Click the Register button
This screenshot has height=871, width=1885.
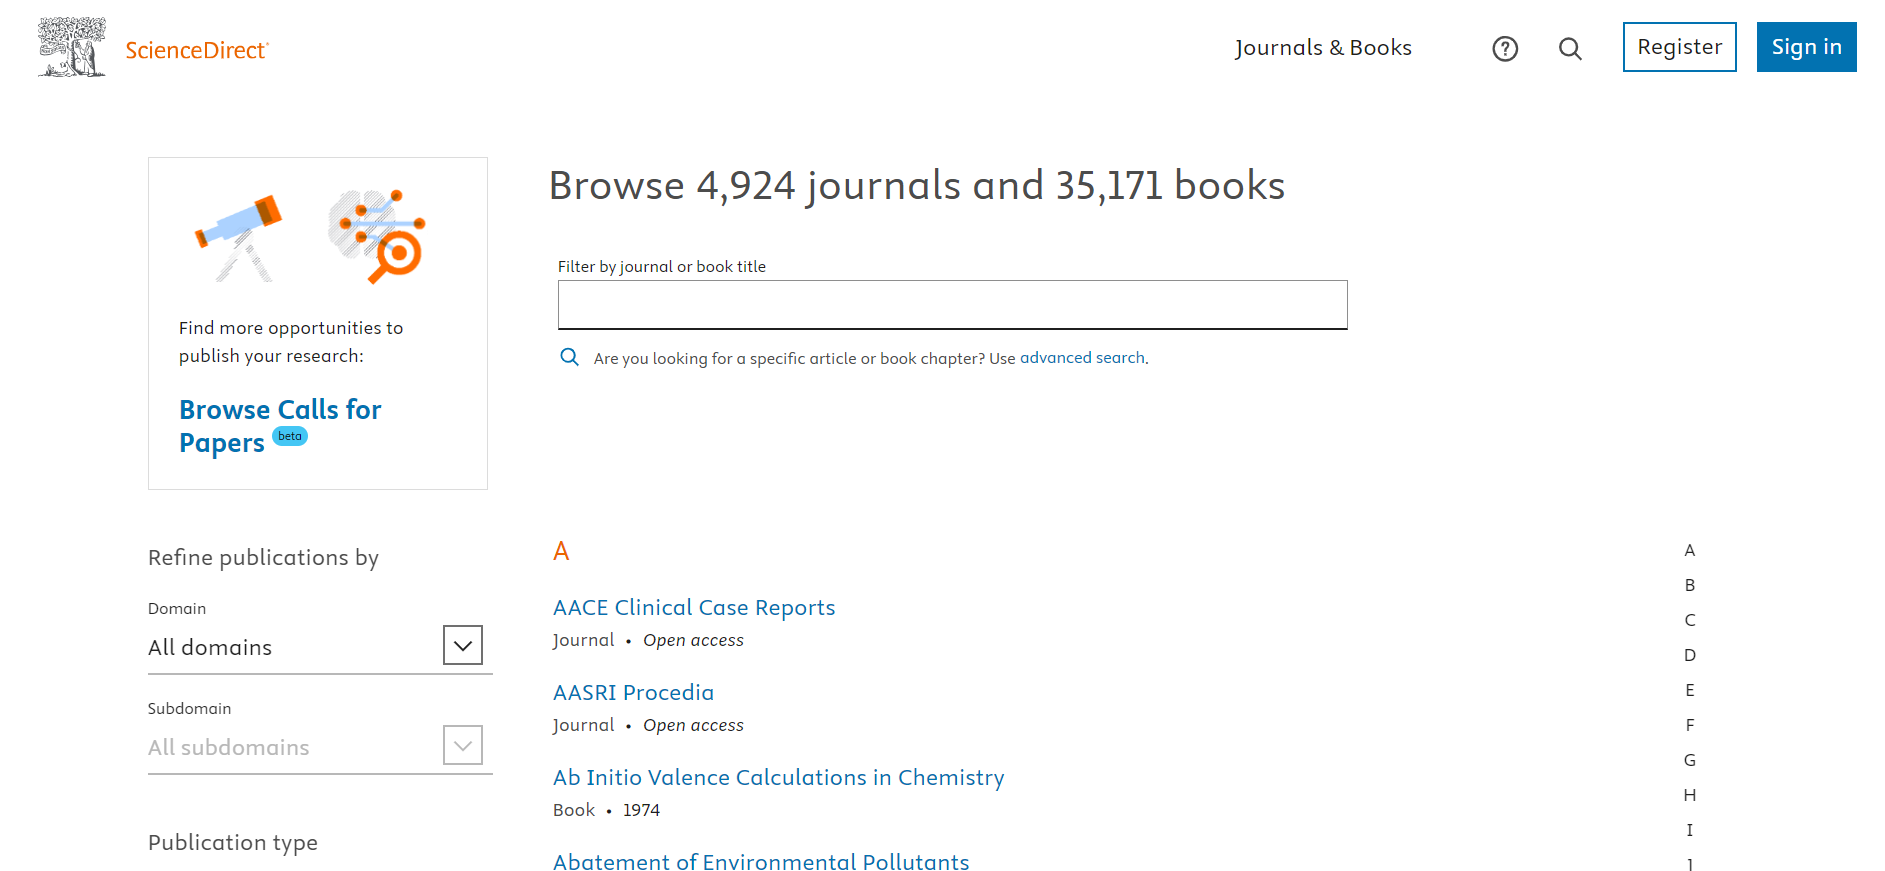(x=1679, y=47)
